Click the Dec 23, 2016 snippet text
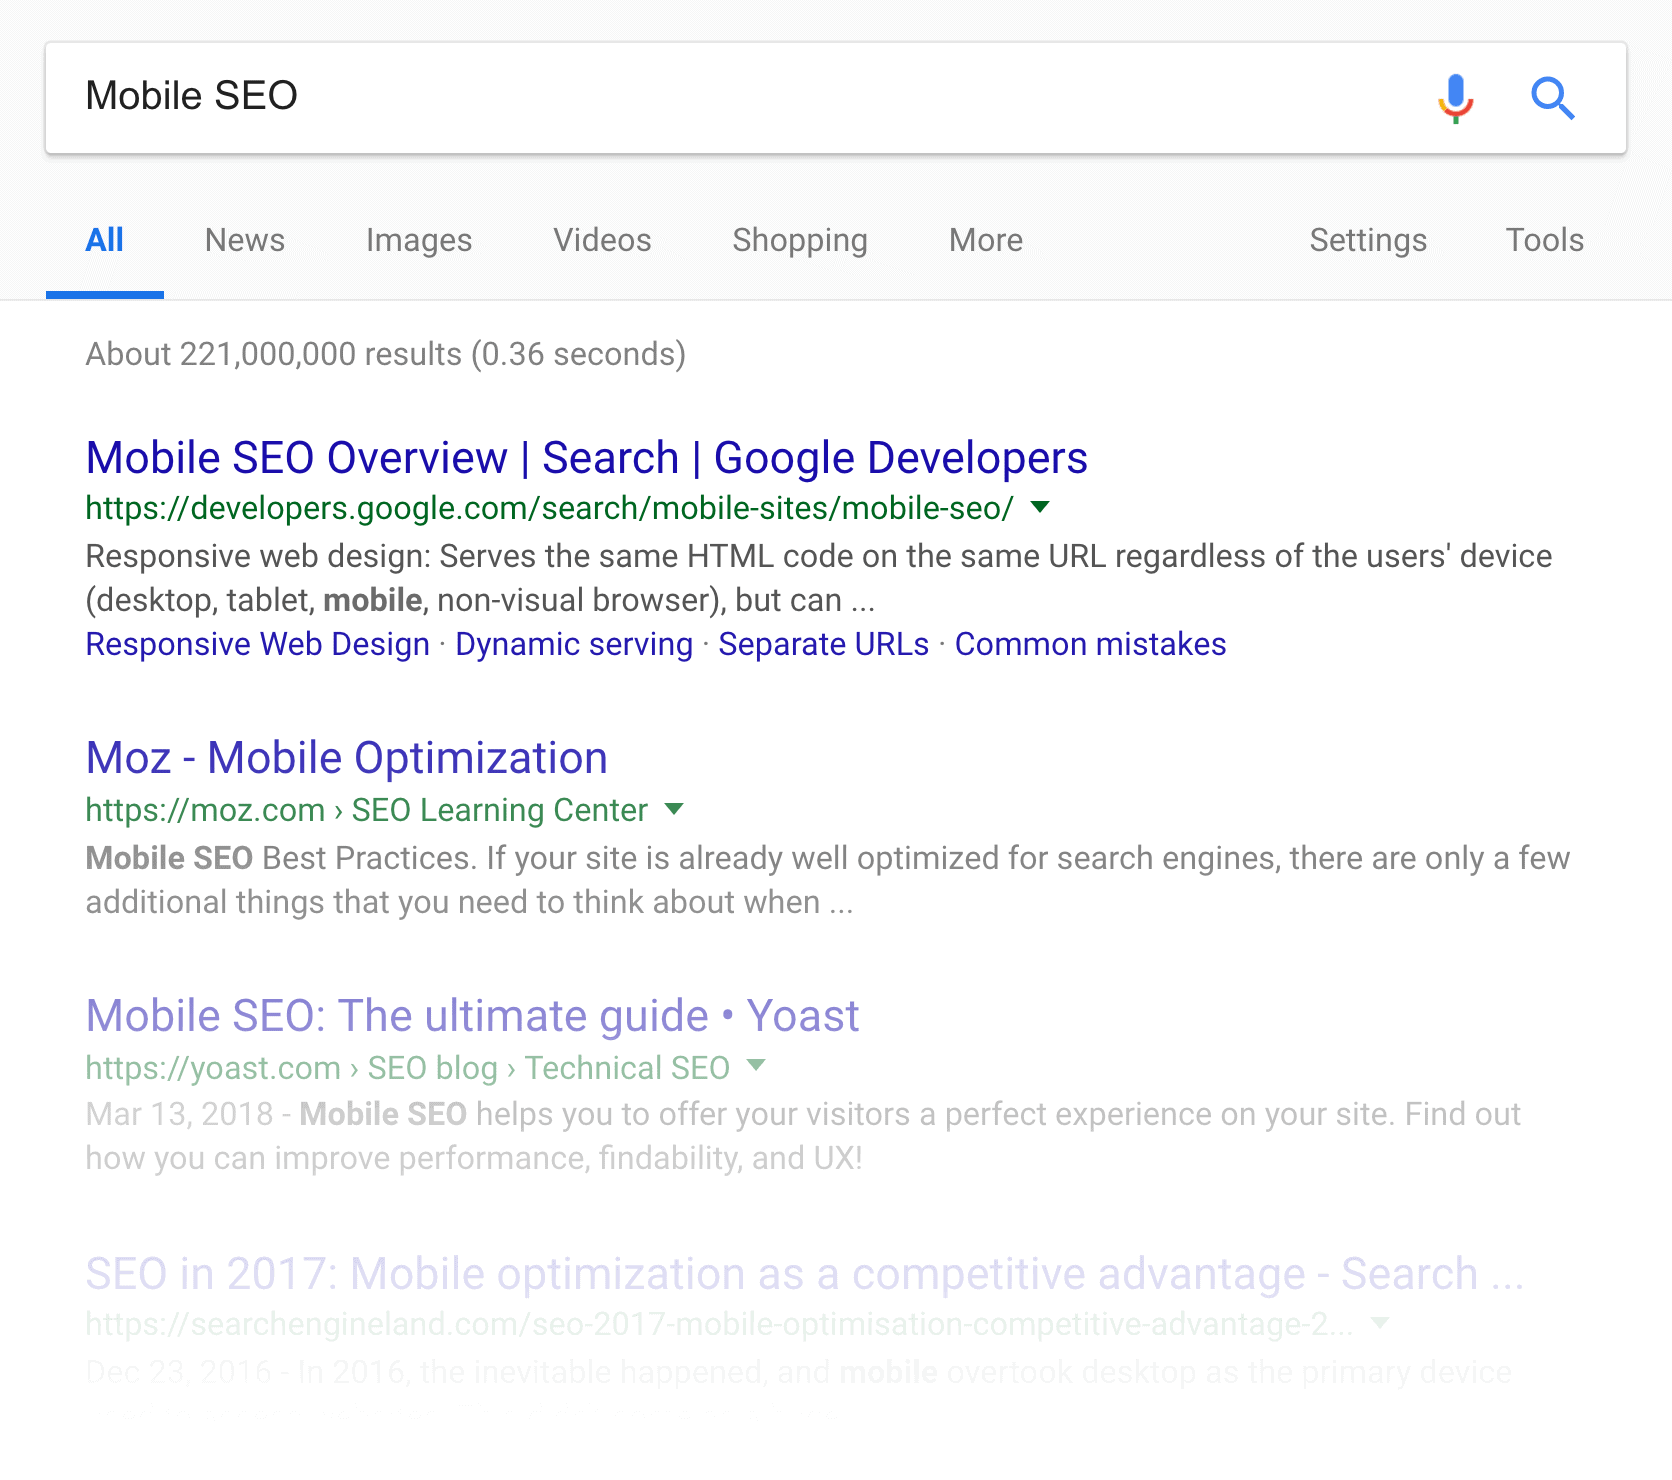 point(799,1372)
